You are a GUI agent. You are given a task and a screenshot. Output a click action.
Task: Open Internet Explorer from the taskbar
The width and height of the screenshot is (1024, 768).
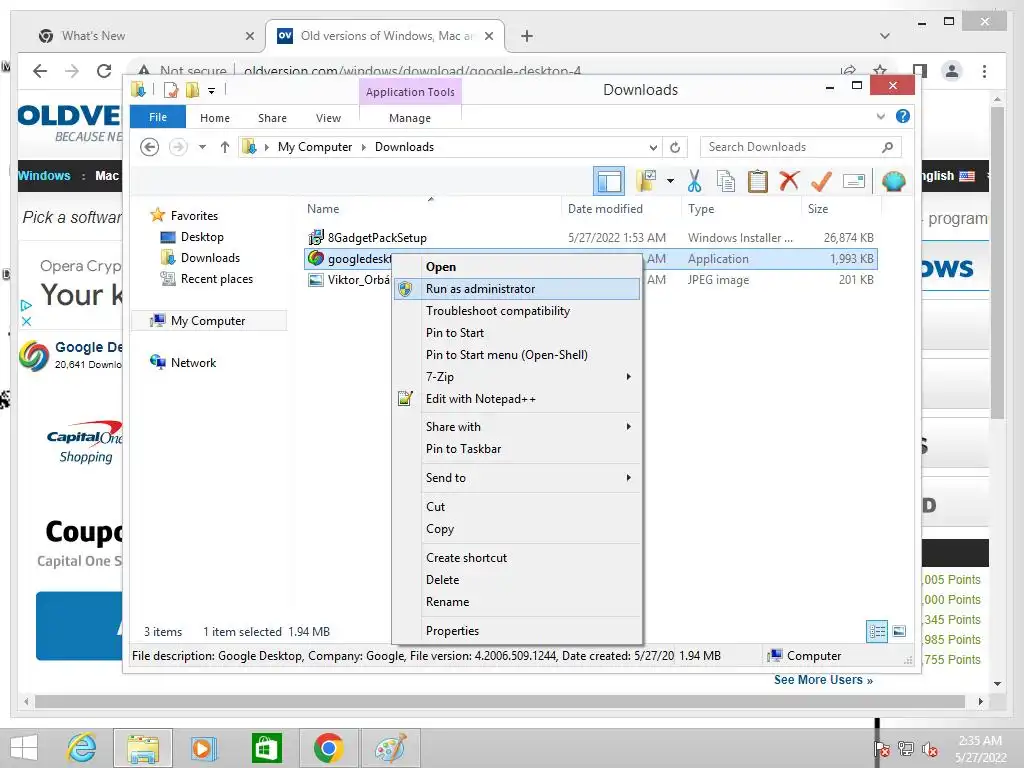(x=82, y=748)
